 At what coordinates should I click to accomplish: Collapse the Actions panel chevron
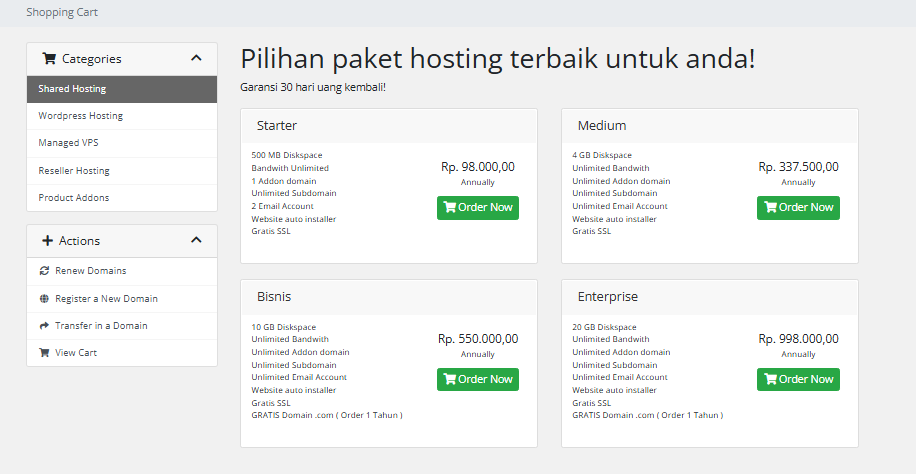[x=196, y=240]
